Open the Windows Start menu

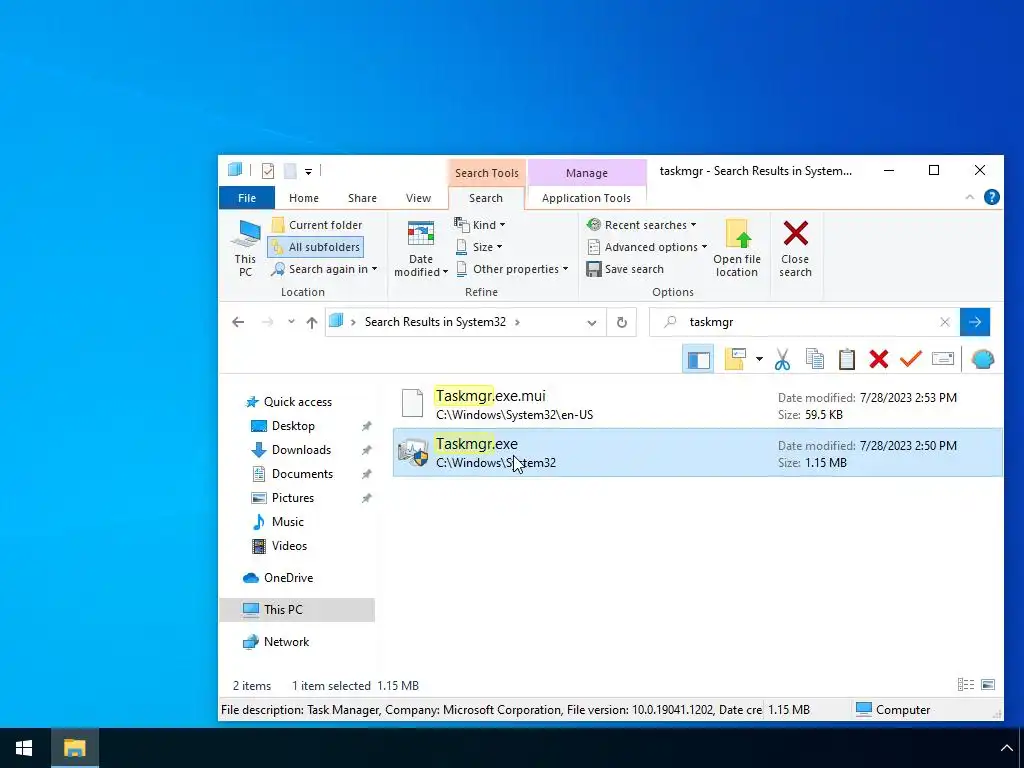click(x=24, y=748)
